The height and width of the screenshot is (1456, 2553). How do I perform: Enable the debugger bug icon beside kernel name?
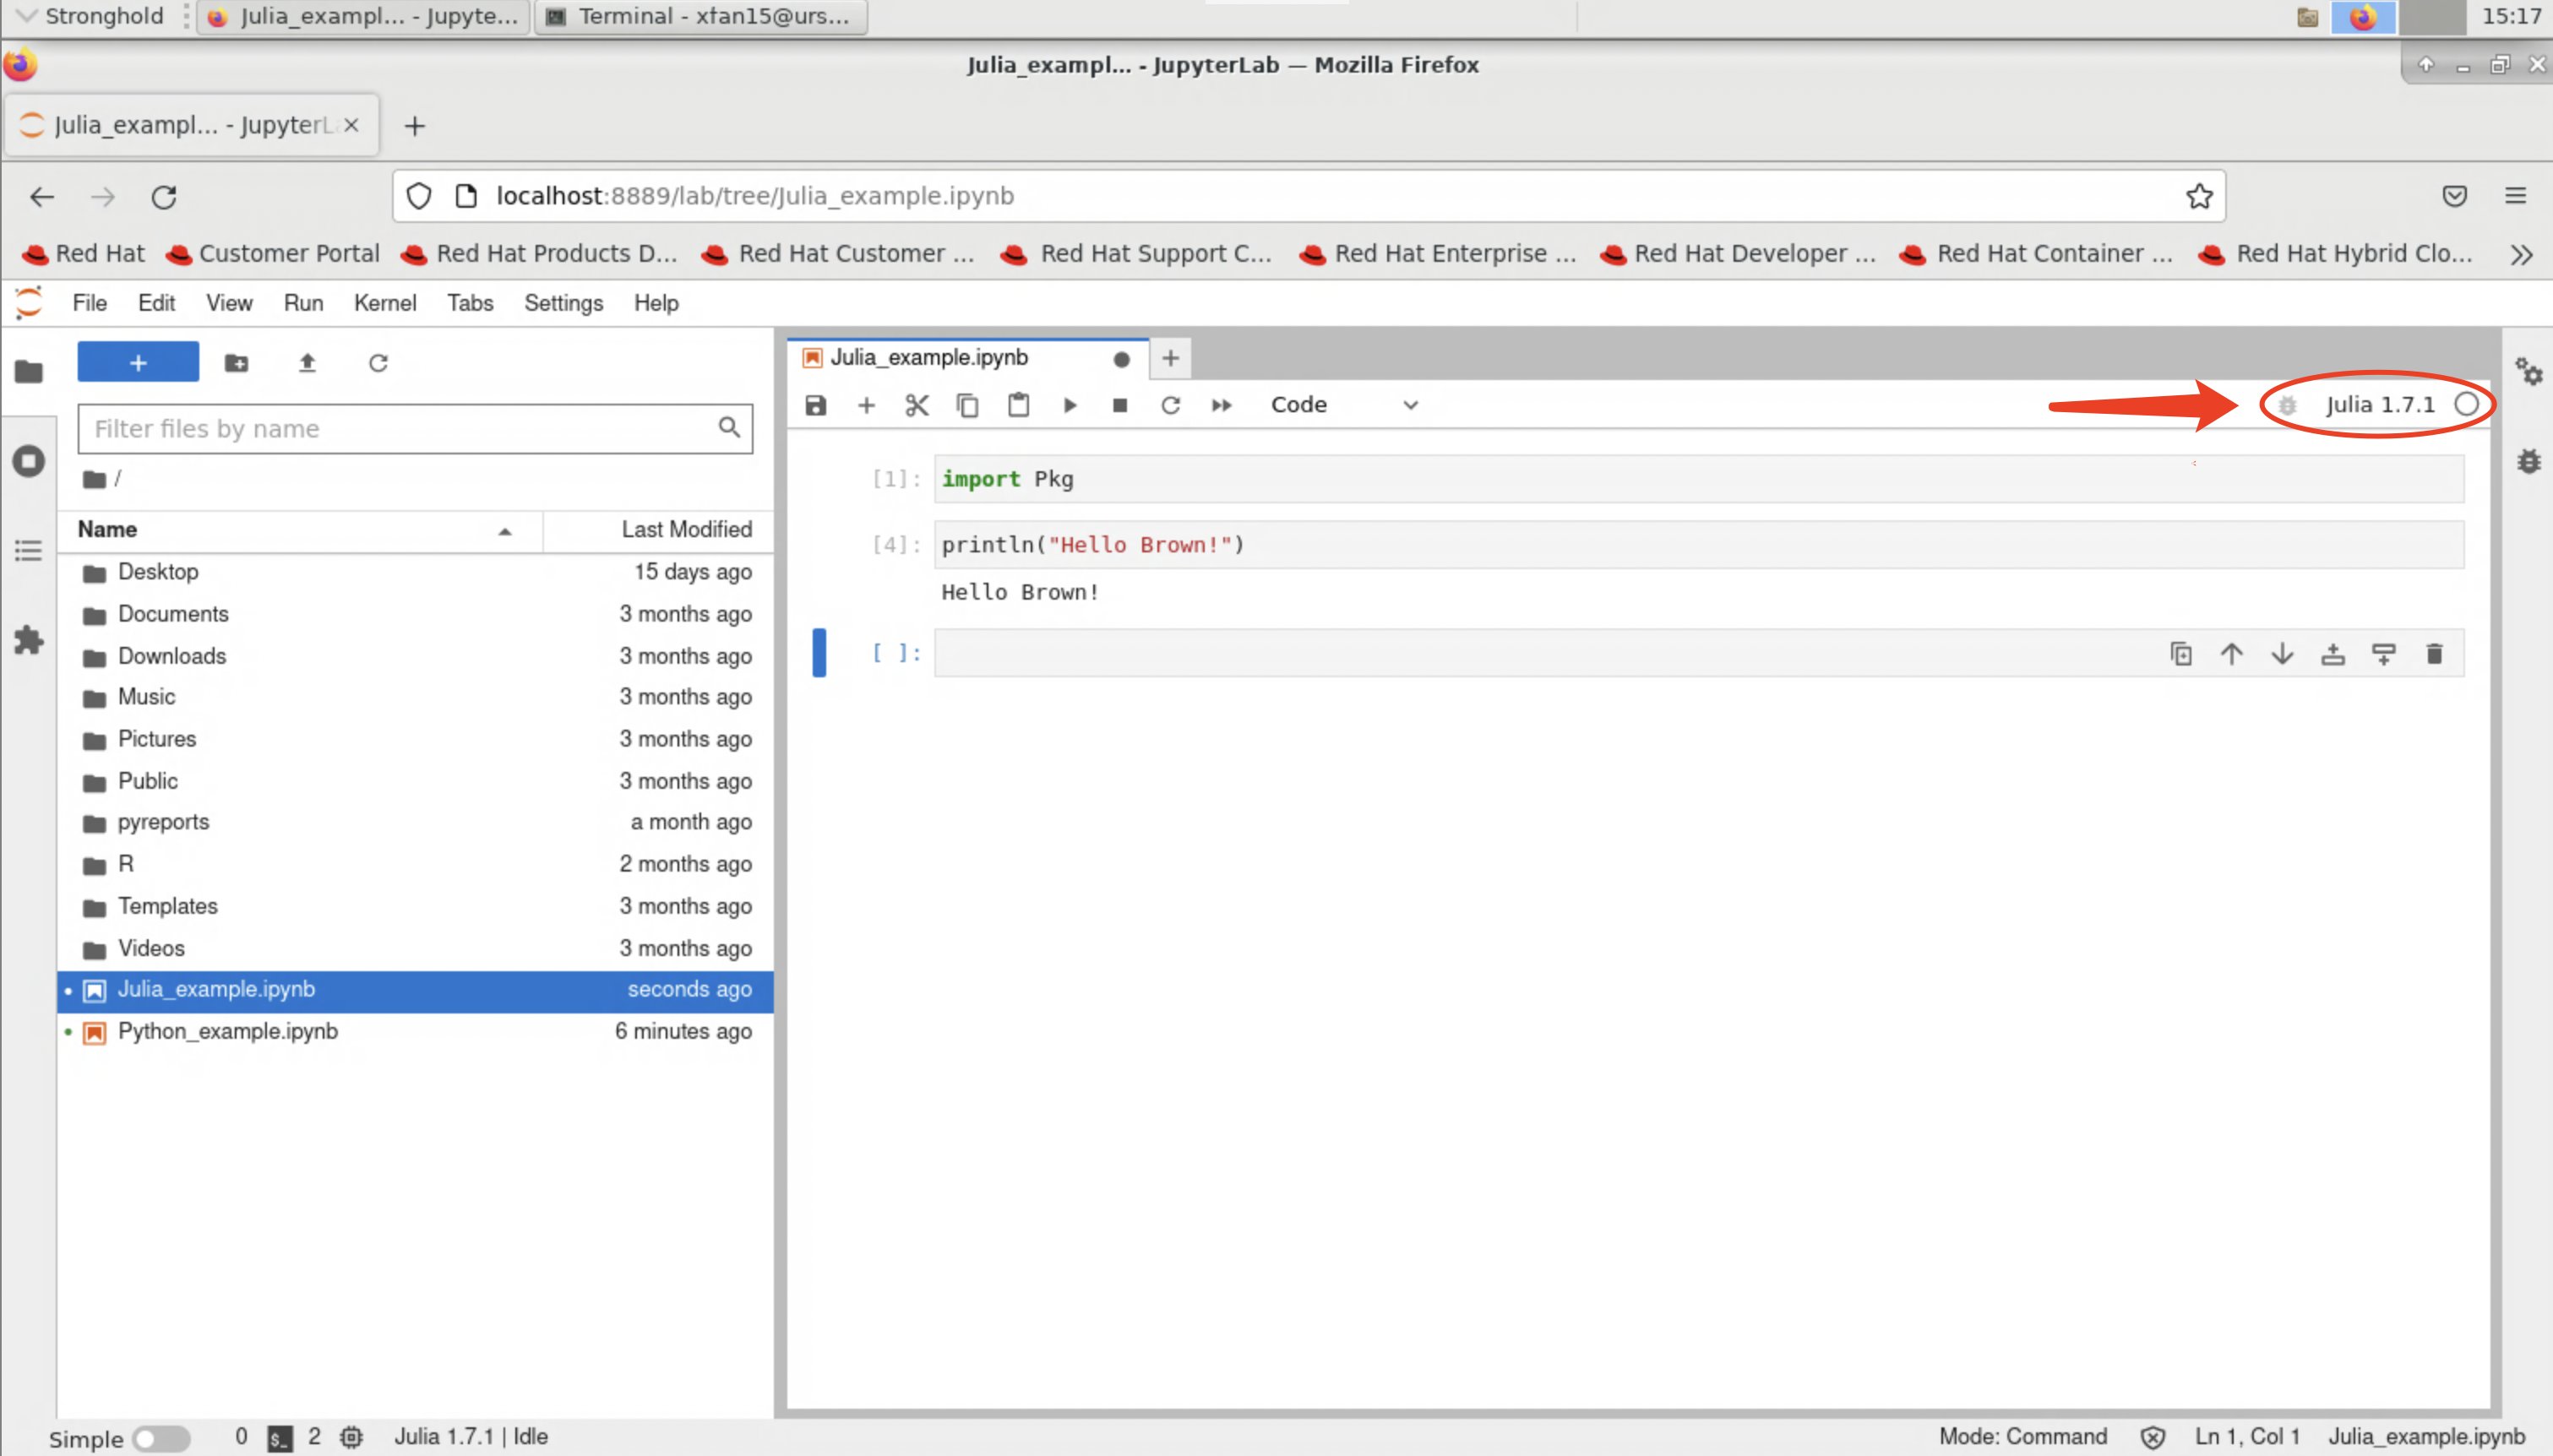pyautogui.click(x=2287, y=405)
